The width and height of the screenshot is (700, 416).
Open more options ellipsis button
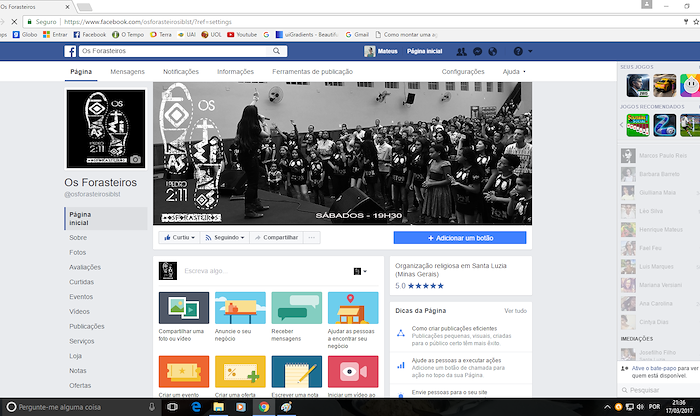pyautogui.click(x=312, y=237)
